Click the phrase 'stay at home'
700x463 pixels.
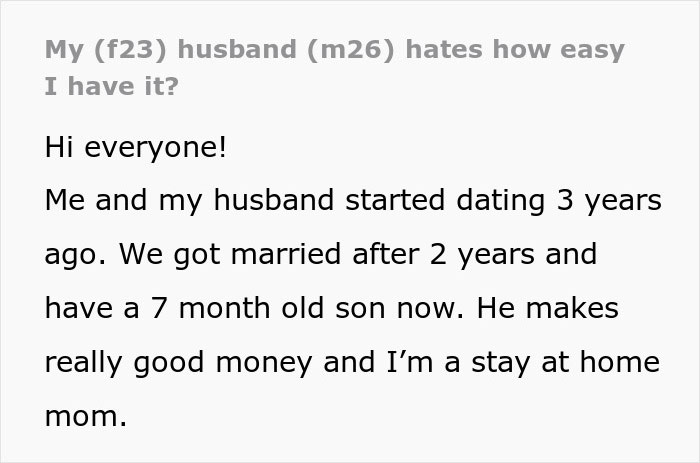(566, 363)
